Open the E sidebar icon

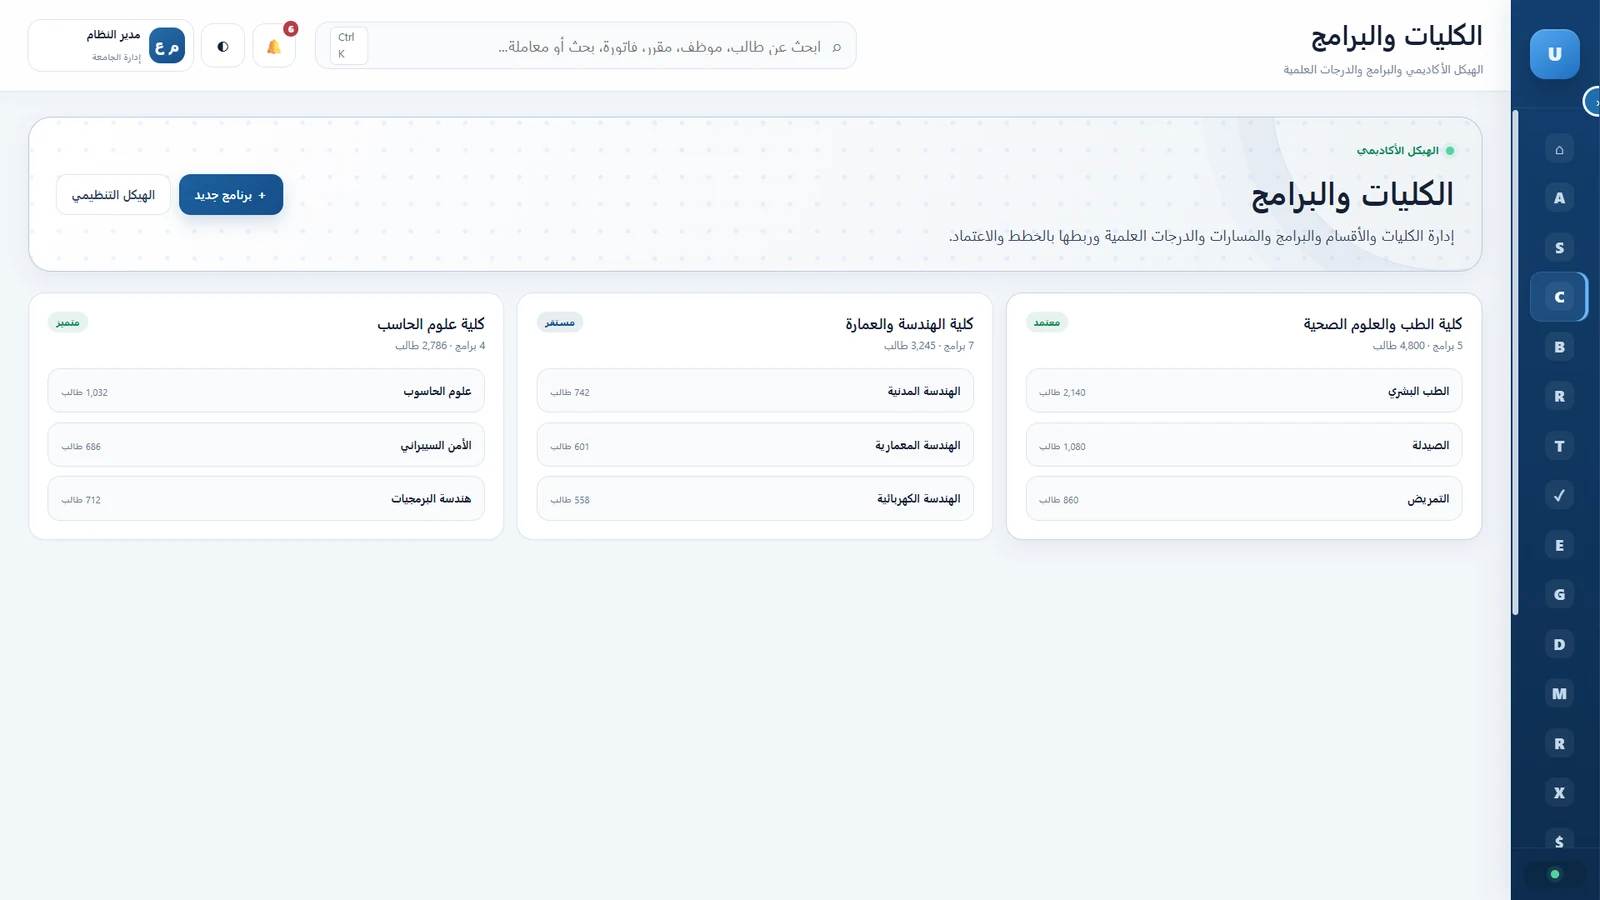[1559, 545]
